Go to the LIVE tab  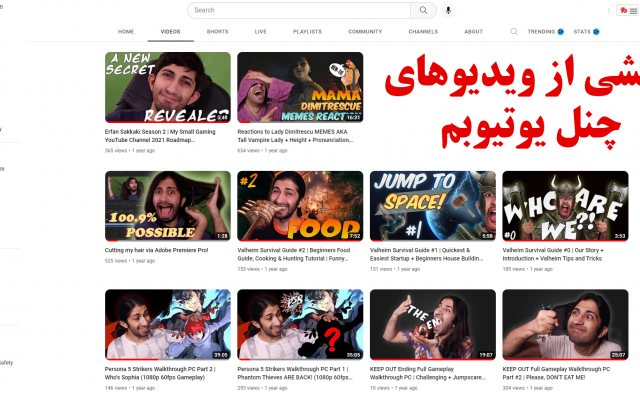click(260, 32)
